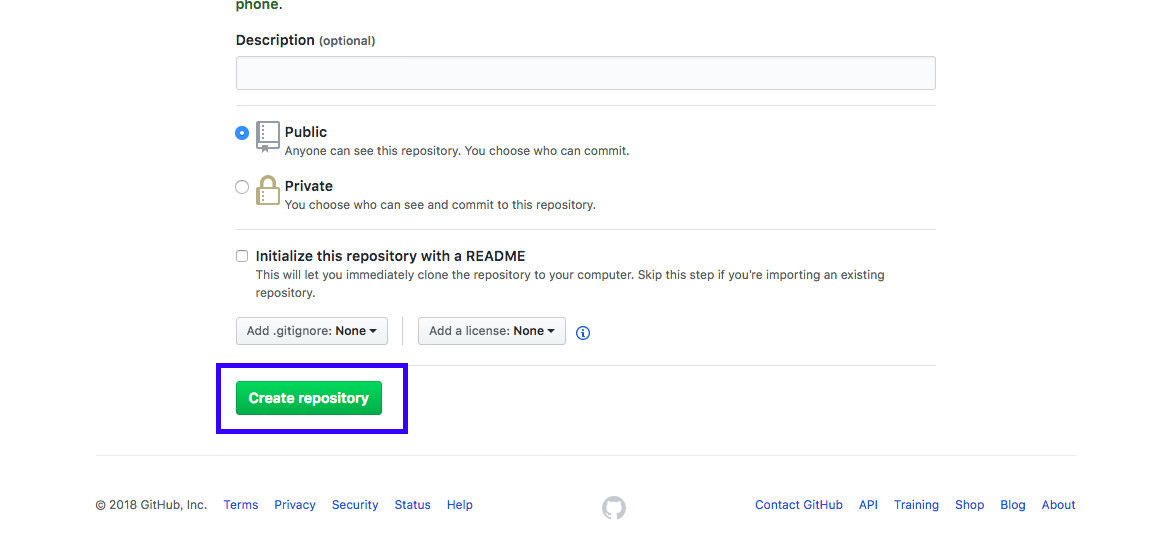Expand the Add a license dropdown

tap(491, 331)
